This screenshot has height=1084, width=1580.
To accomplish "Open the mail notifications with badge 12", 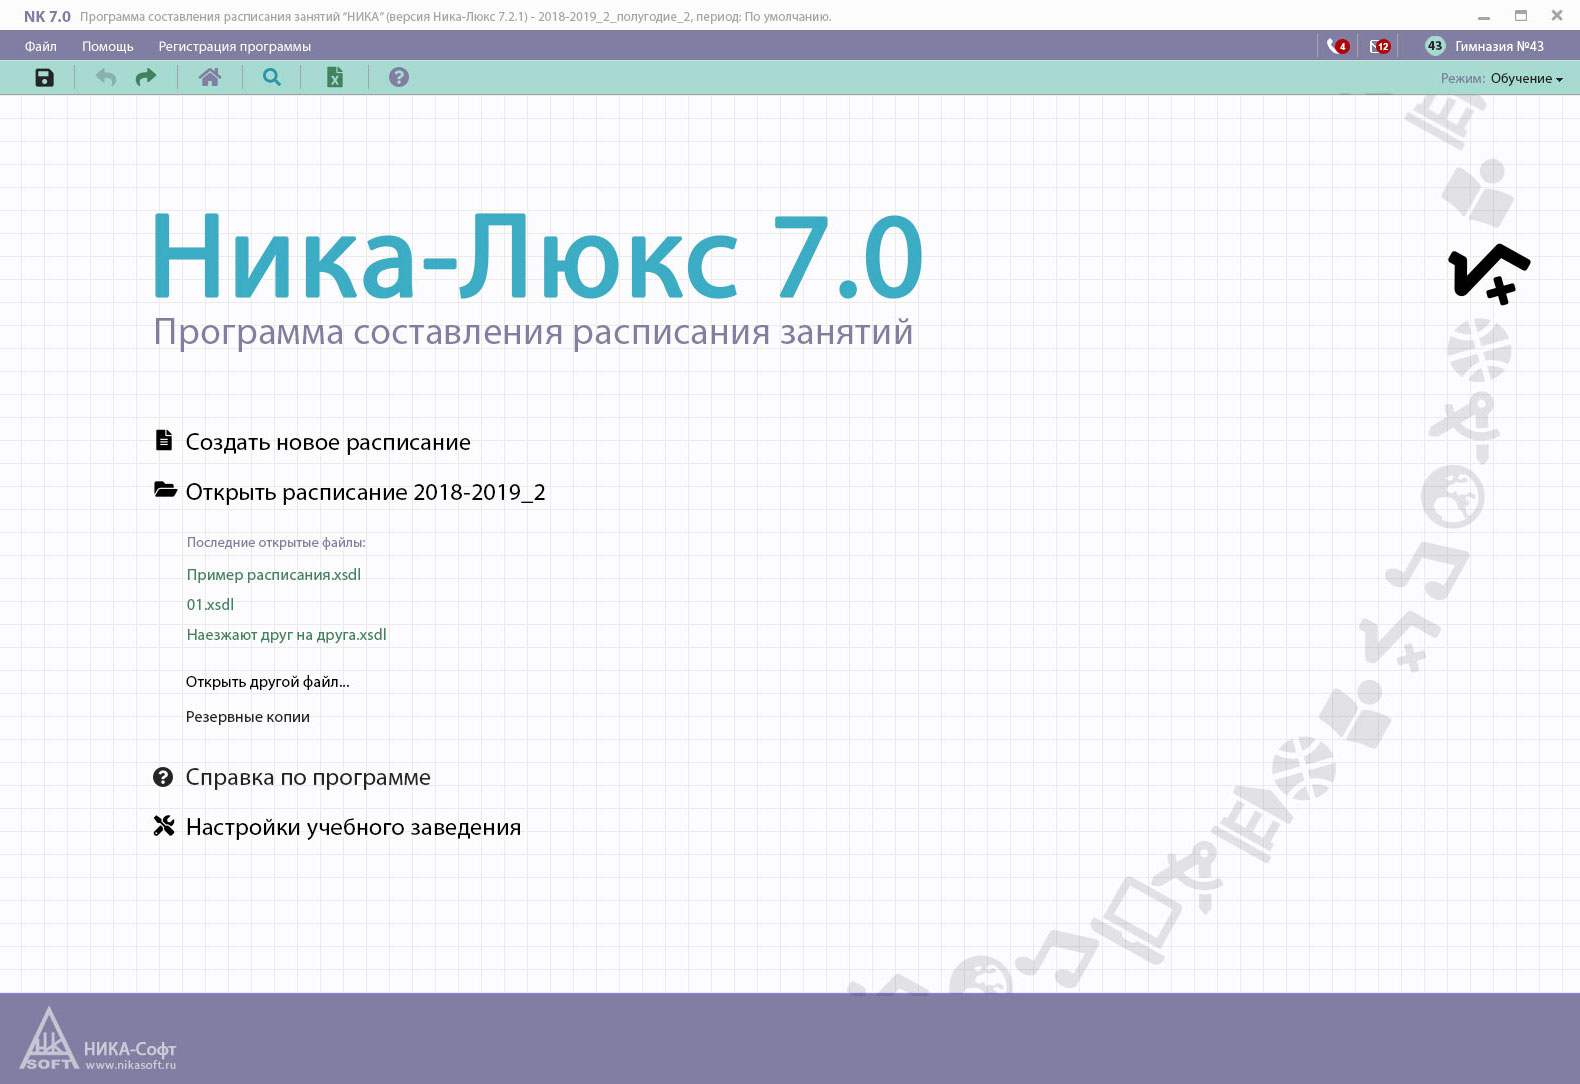I will [x=1380, y=46].
